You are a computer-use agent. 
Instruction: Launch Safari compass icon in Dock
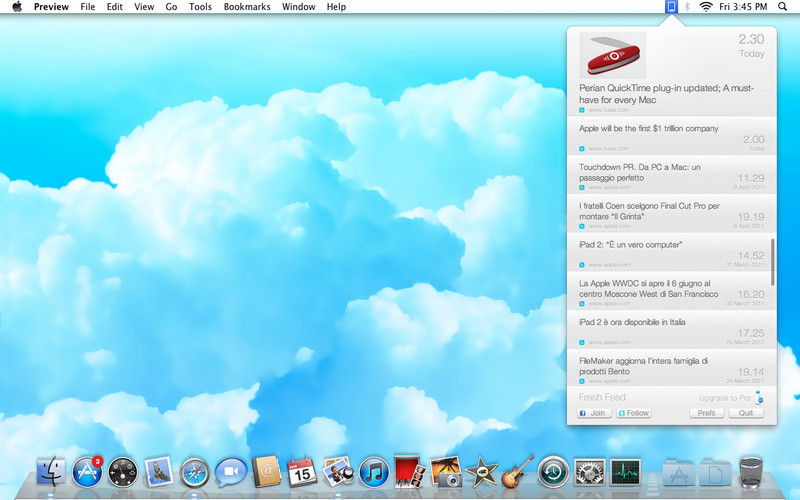point(194,472)
